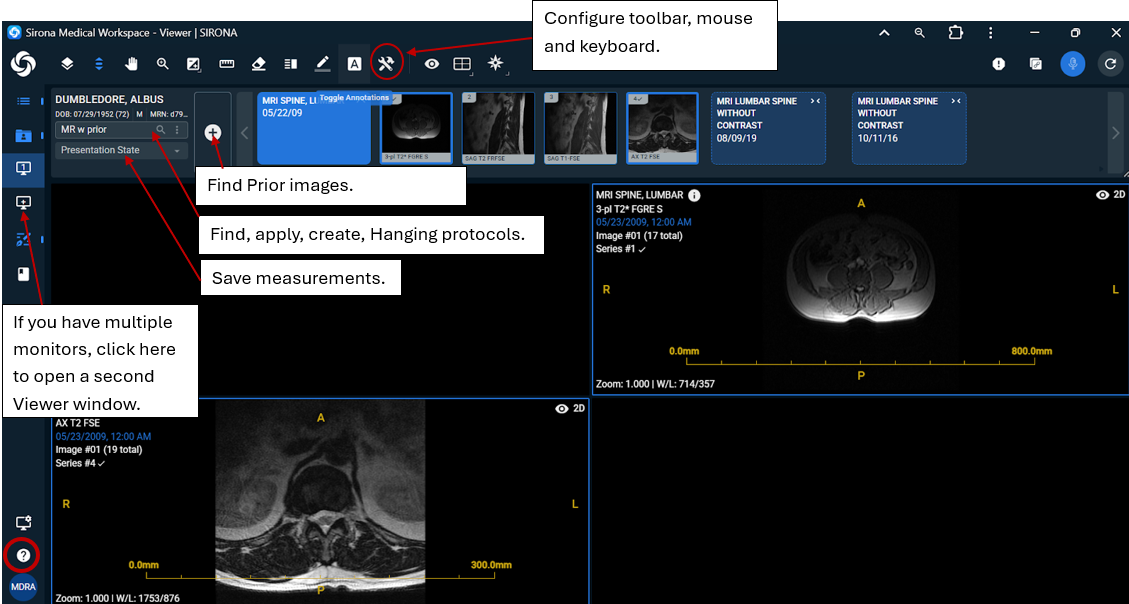Click the microphone dictation button

coord(1072,64)
